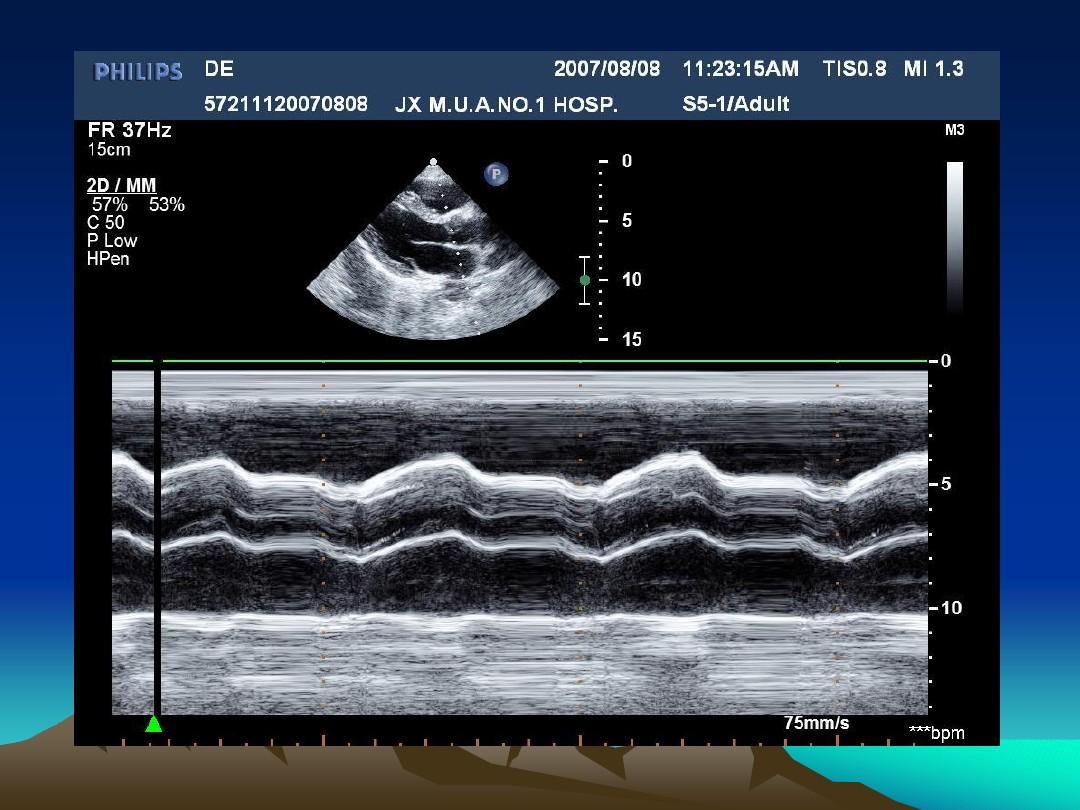This screenshot has width=1080, height=810.
Task: Click the 2D sector image thumbnail
Action: 433,249
